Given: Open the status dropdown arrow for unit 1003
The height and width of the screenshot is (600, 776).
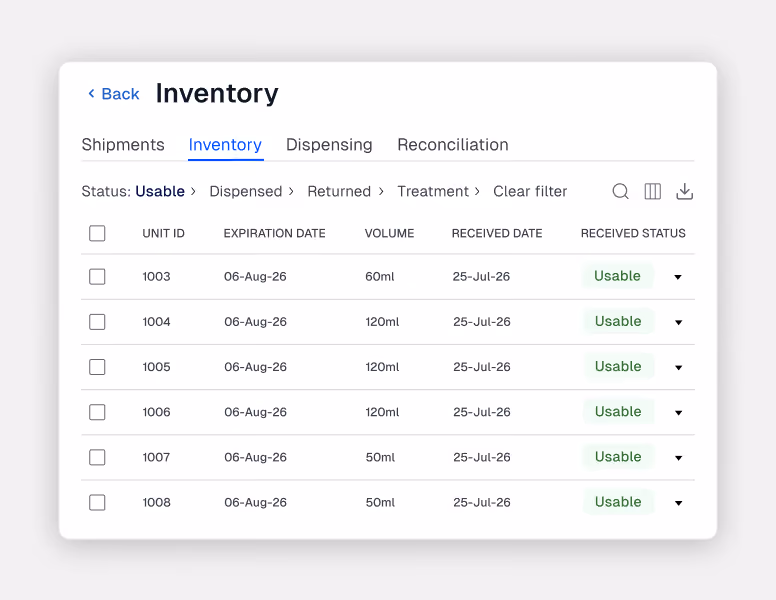Looking at the screenshot, I should tap(678, 277).
